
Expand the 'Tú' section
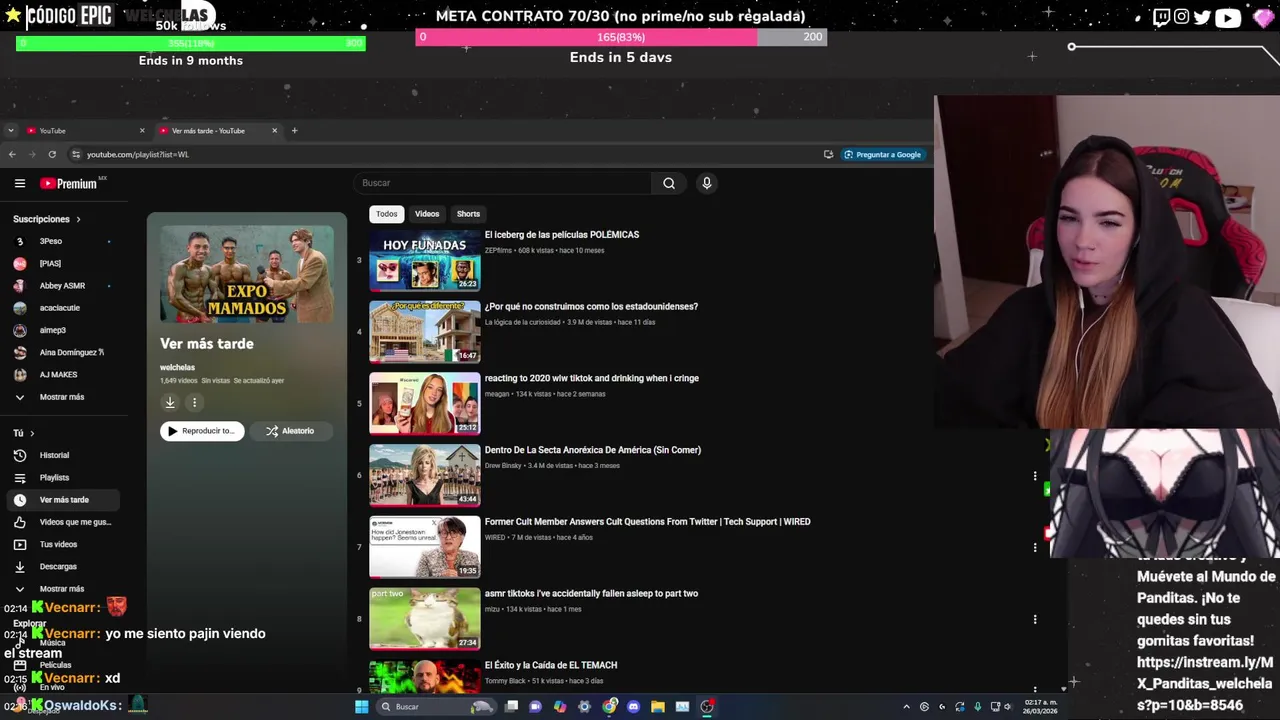coord(24,433)
